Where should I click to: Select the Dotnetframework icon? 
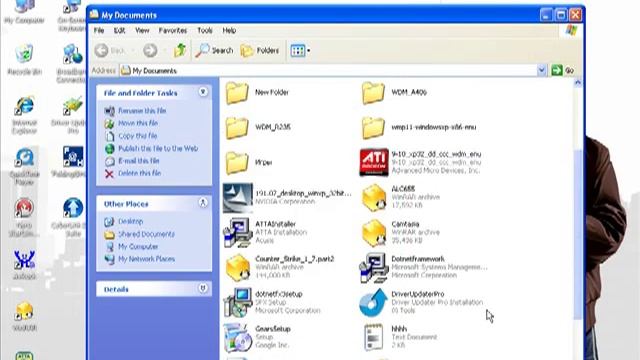373,268
